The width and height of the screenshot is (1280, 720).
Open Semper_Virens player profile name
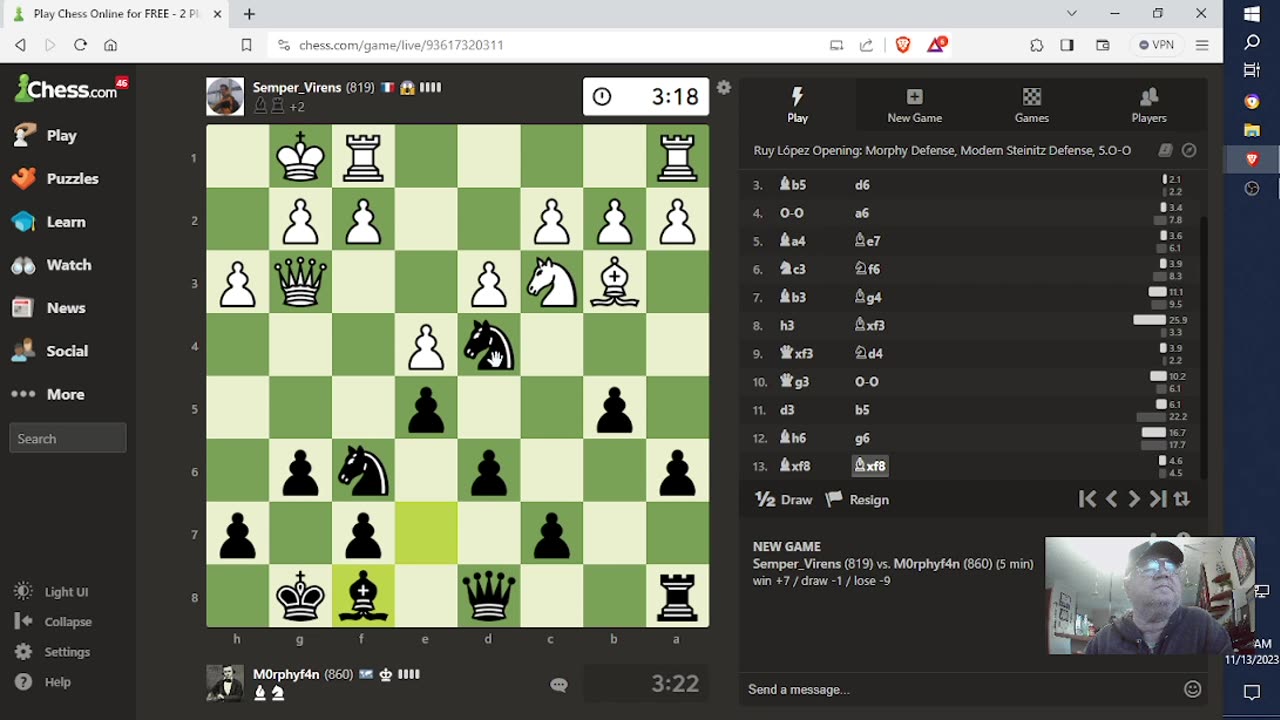pos(297,88)
